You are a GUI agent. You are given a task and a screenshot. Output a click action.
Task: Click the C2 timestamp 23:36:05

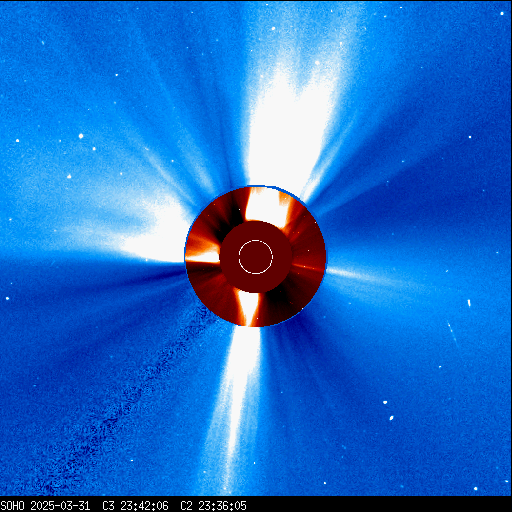222,506
